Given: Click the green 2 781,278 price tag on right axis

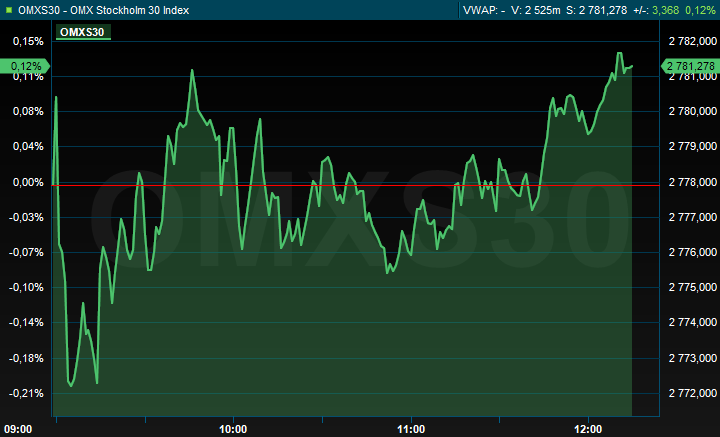Looking at the screenshot, I should tap(690, 66).
